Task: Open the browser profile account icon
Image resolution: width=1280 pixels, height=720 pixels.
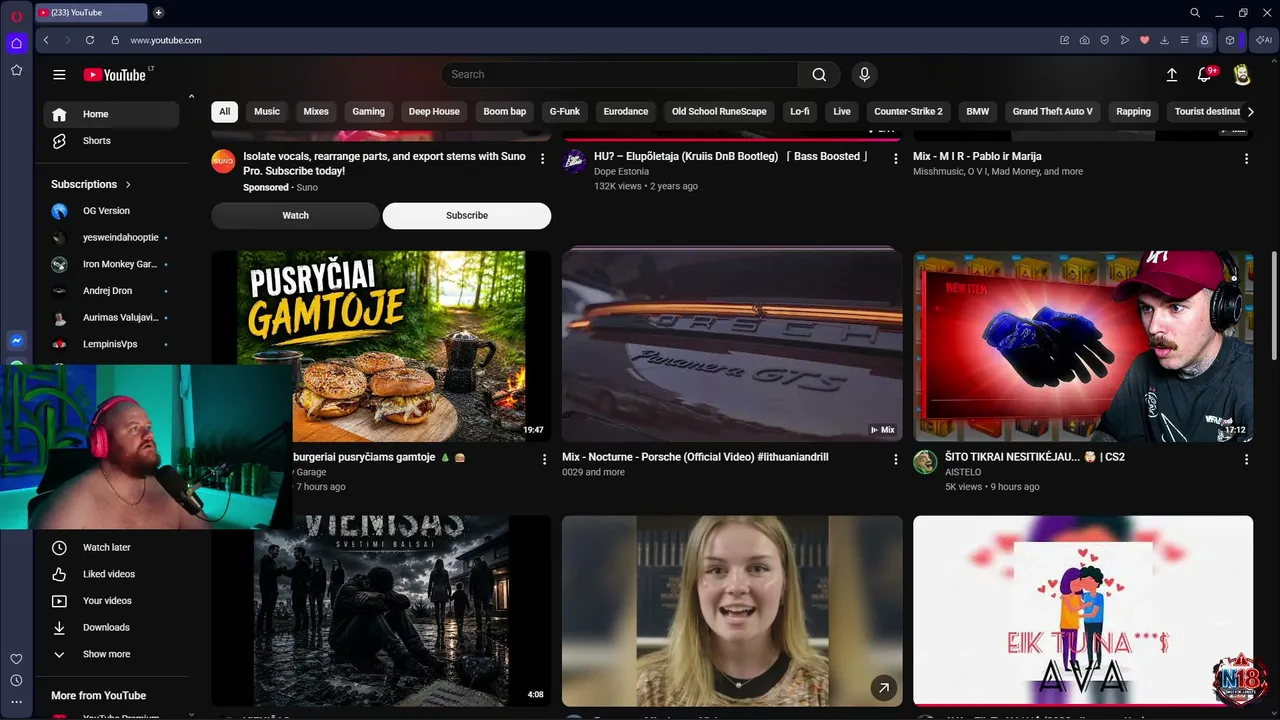Action: tap(1205, 40)
